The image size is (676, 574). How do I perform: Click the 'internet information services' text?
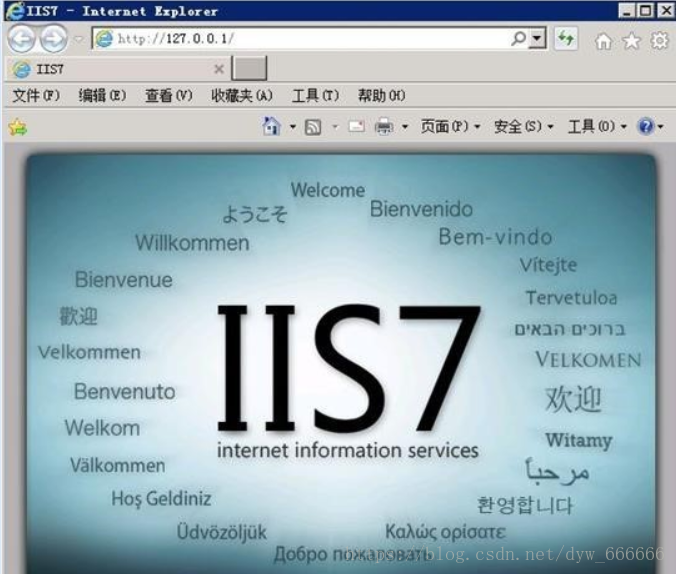347,450
